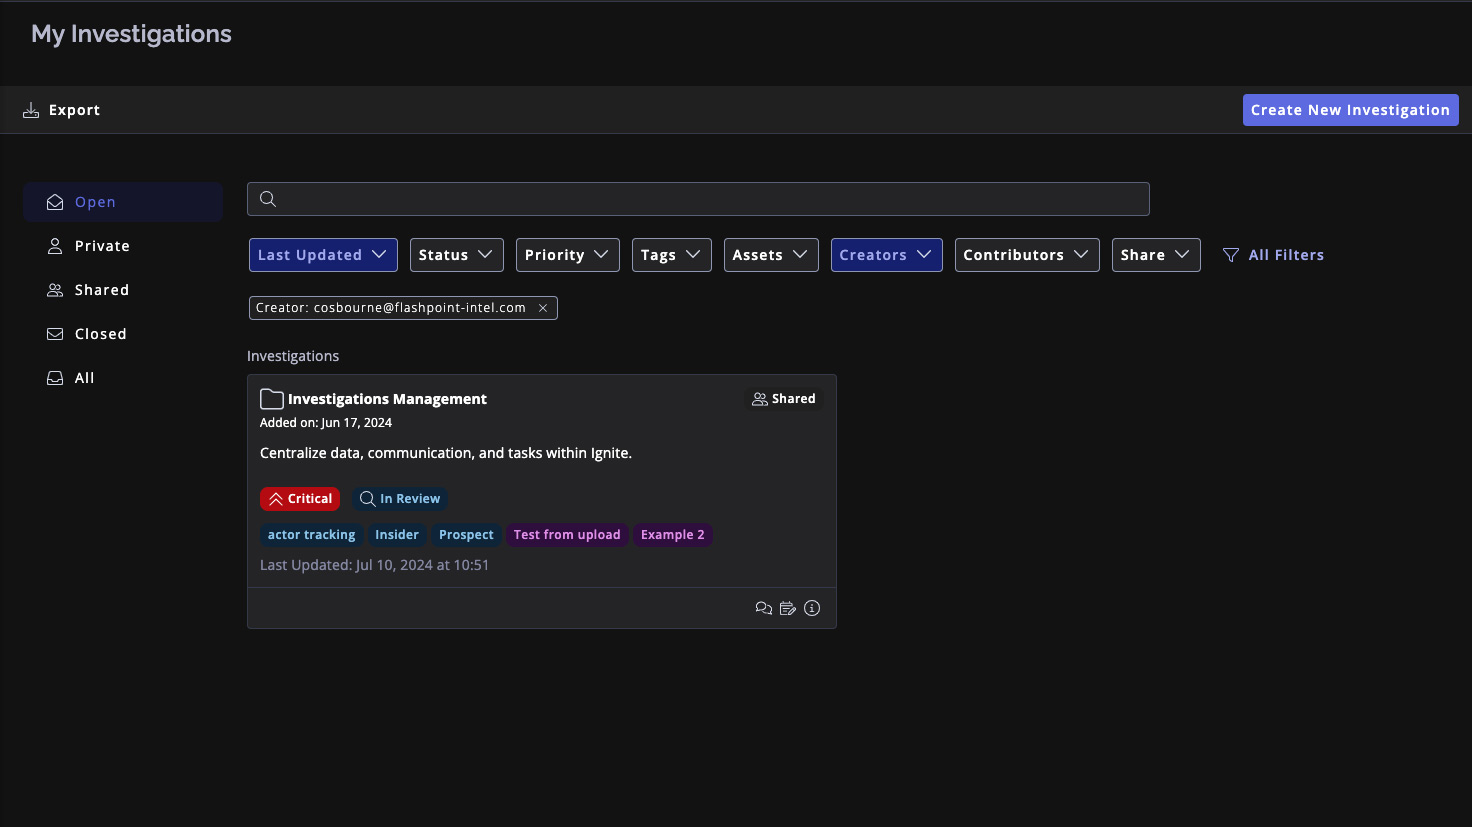Click the Shared people icon in sidebar
Image resolution: width=1472 pixels, height=827 pixels.
[x=55, y=290]
